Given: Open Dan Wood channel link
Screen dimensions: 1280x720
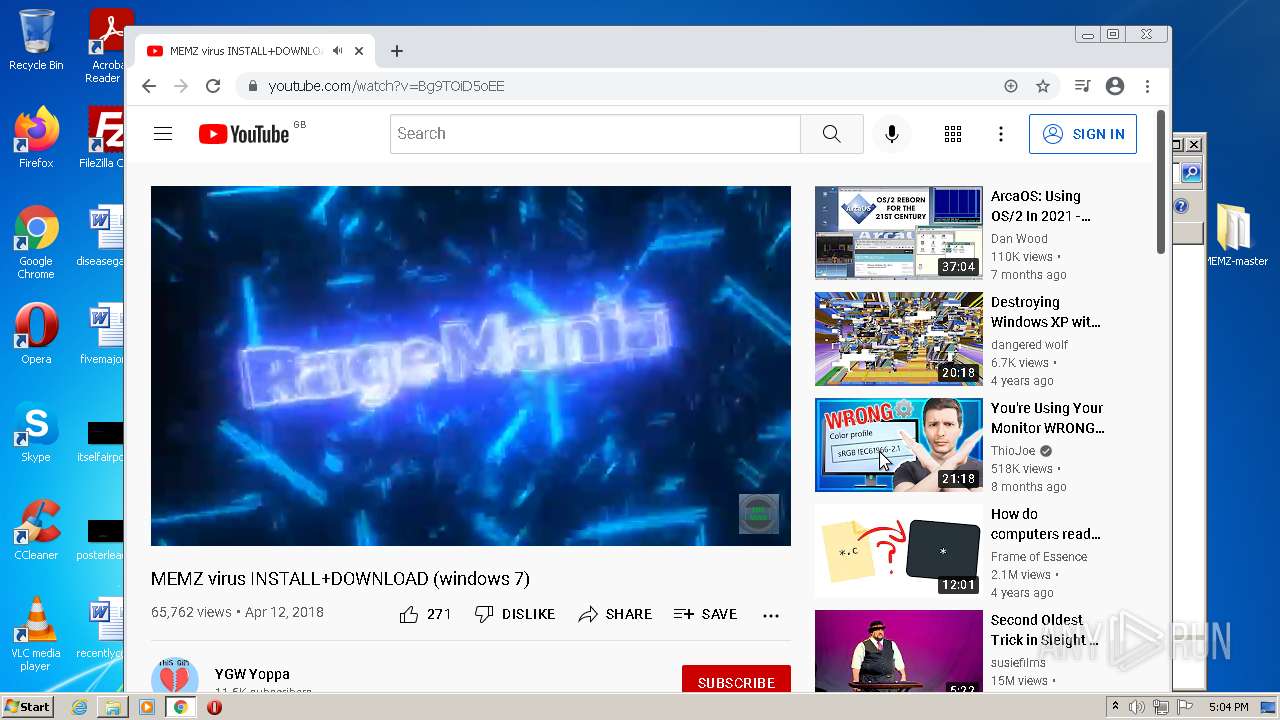Looking at the screenshot, I should (x=1019, y=239).
